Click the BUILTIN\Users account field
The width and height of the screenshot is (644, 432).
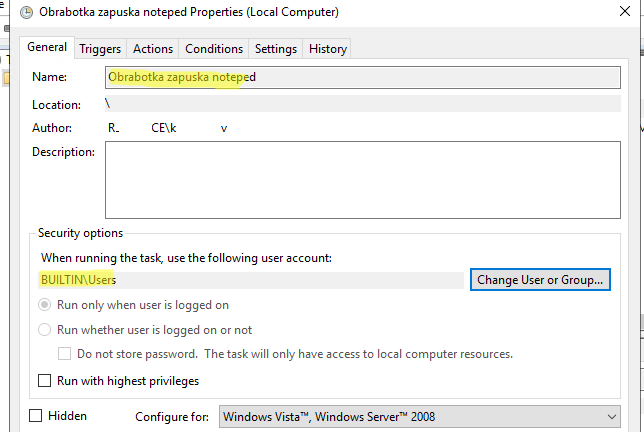[x=251, y=280]
